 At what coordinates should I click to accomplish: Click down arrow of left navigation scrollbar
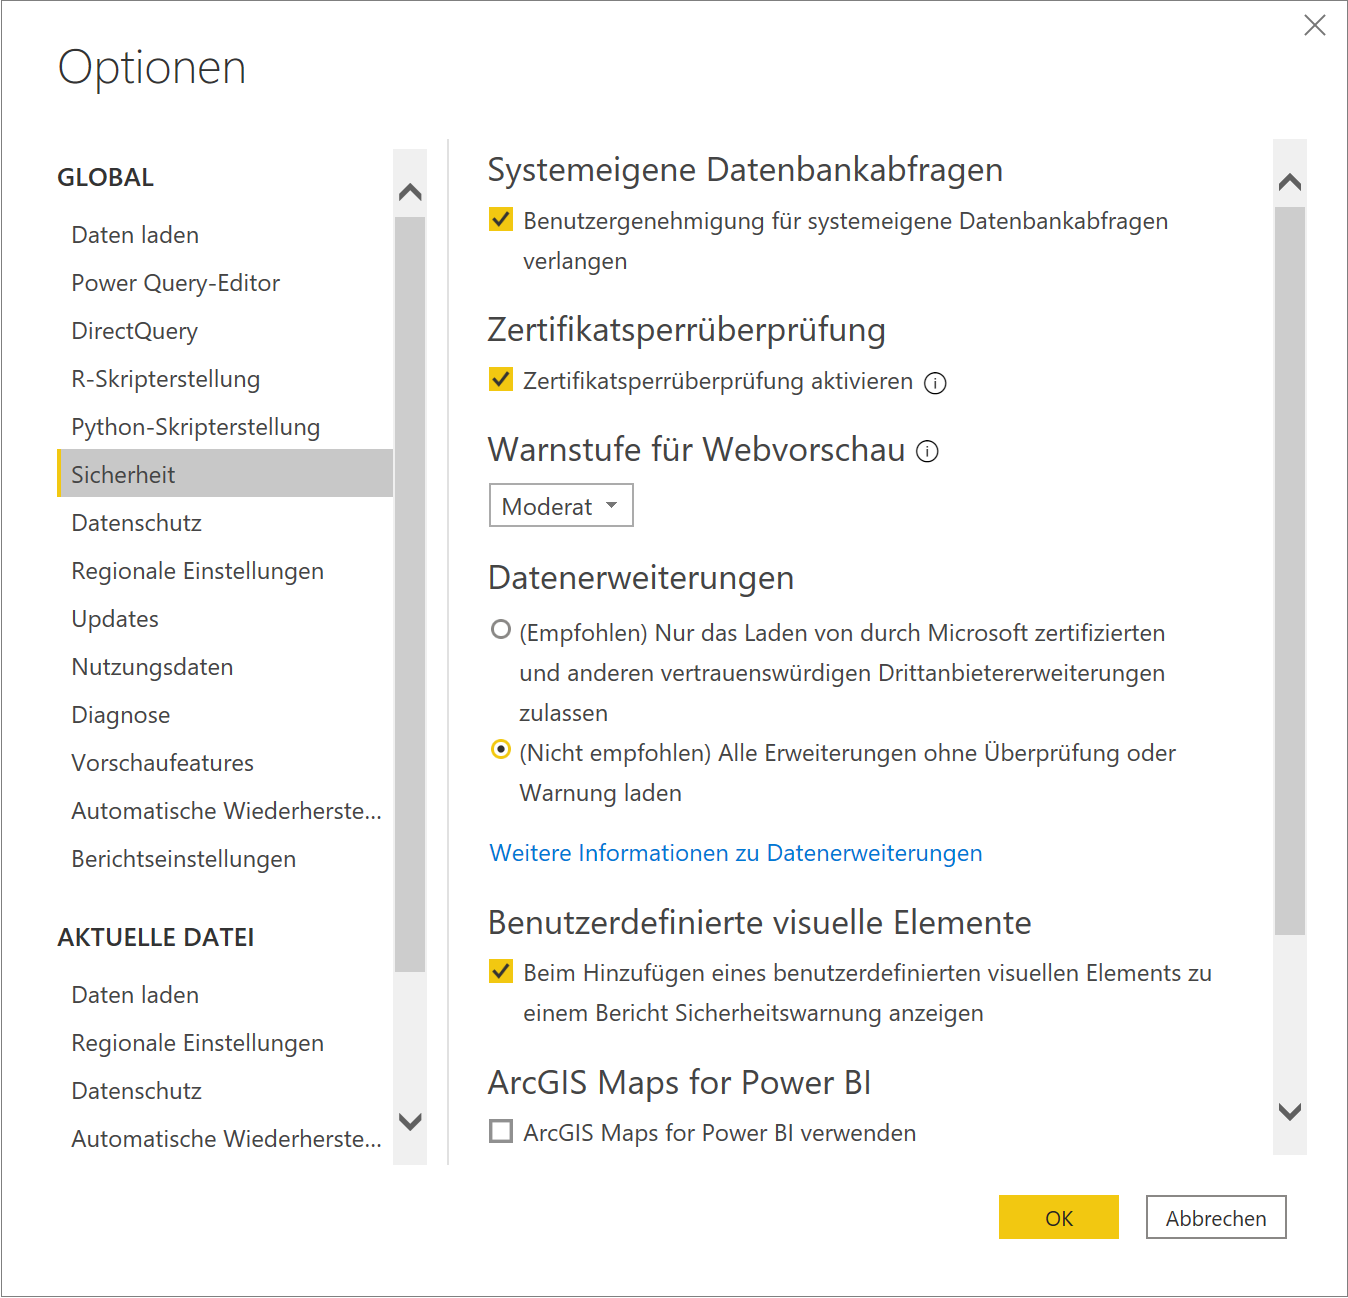click(x=410, y=1121)
